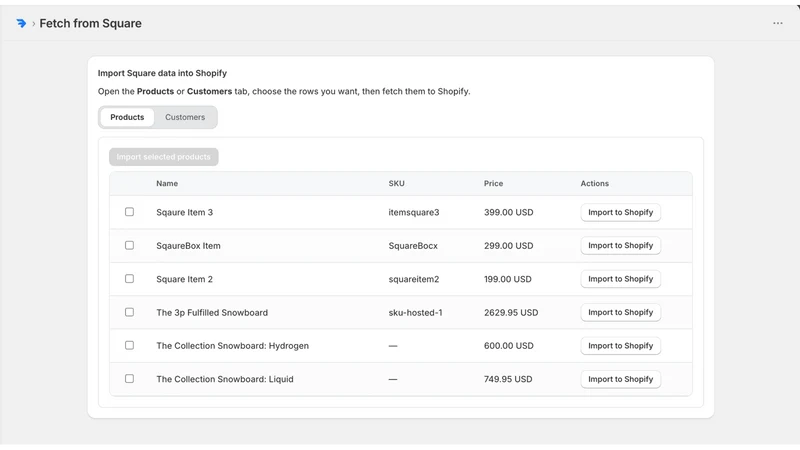Check the SqaureBox Item checkbox
800x450 pixels.
point(130,245)
